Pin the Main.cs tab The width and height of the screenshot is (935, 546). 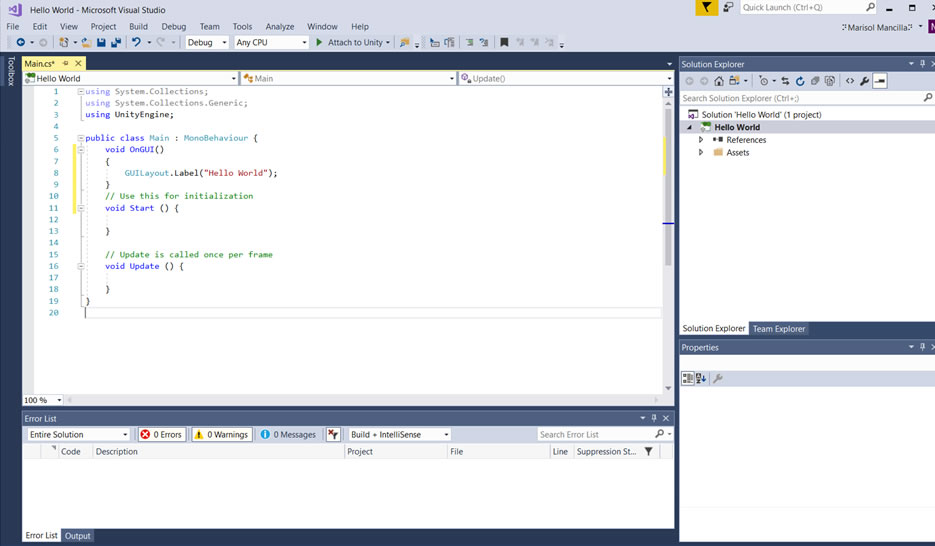click(x=66, y=63)
